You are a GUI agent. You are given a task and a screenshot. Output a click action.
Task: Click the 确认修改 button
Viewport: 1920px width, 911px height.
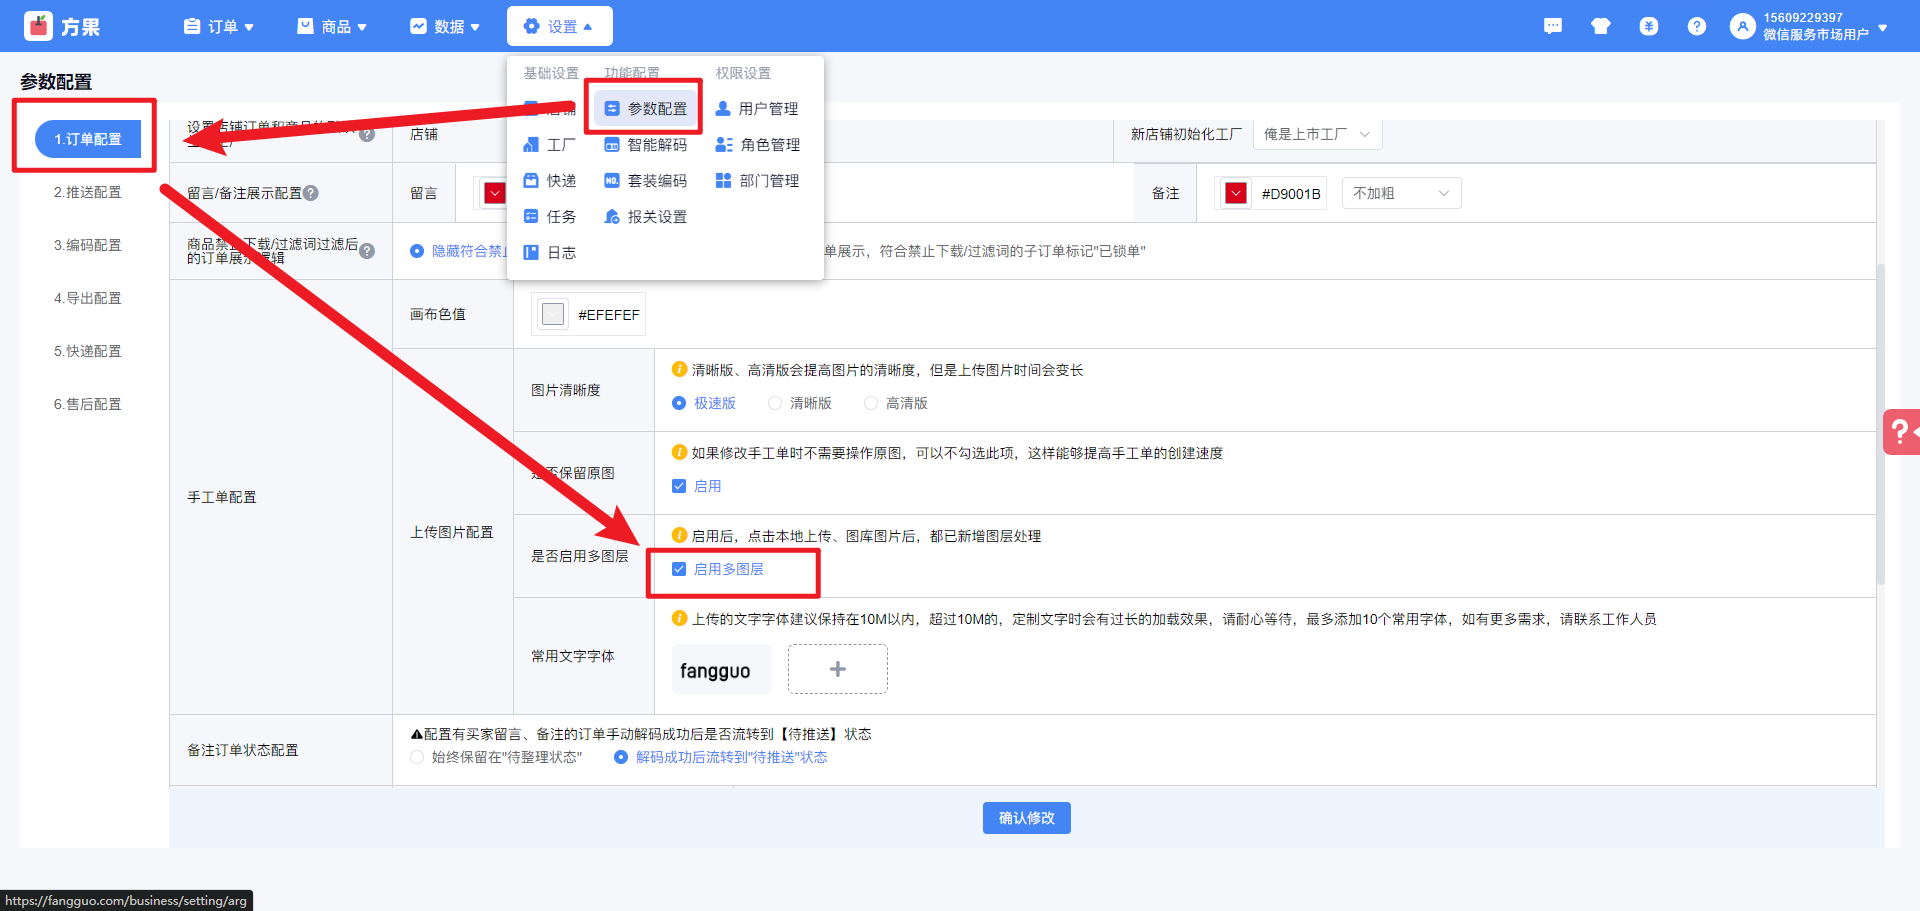(x=1026, y=818)
